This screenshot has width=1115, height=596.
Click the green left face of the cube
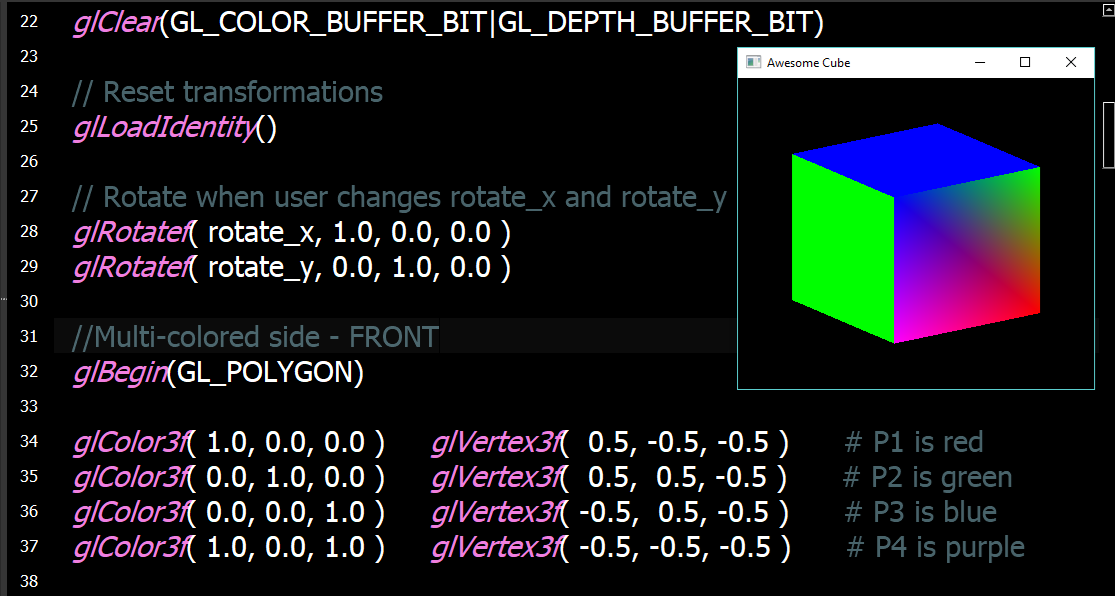click(842, 248)
